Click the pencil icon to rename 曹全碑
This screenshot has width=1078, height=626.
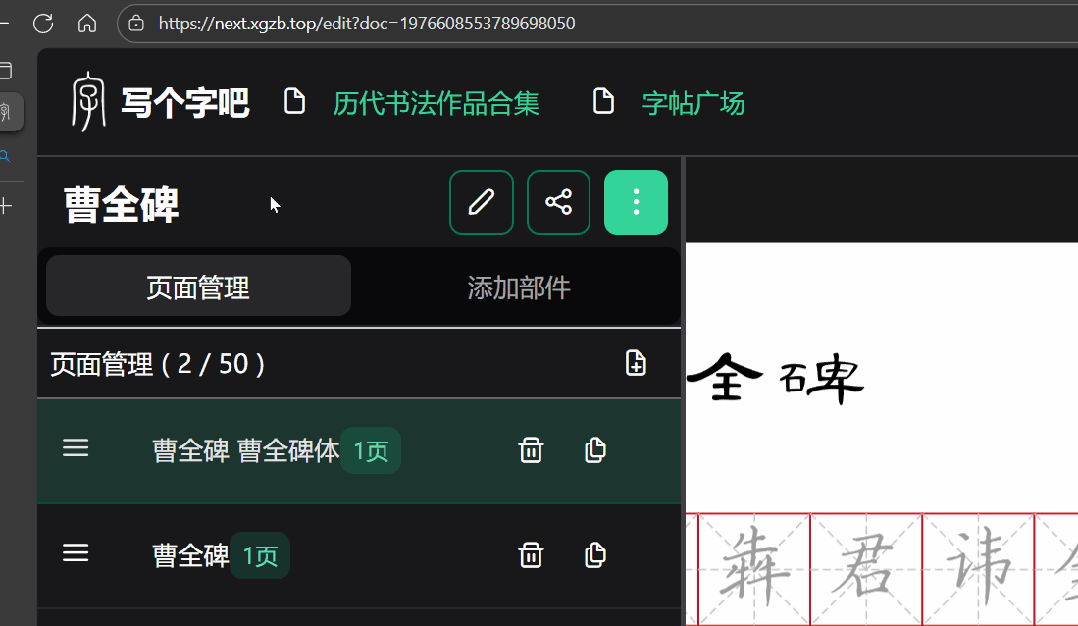click(x=481, y=202)
